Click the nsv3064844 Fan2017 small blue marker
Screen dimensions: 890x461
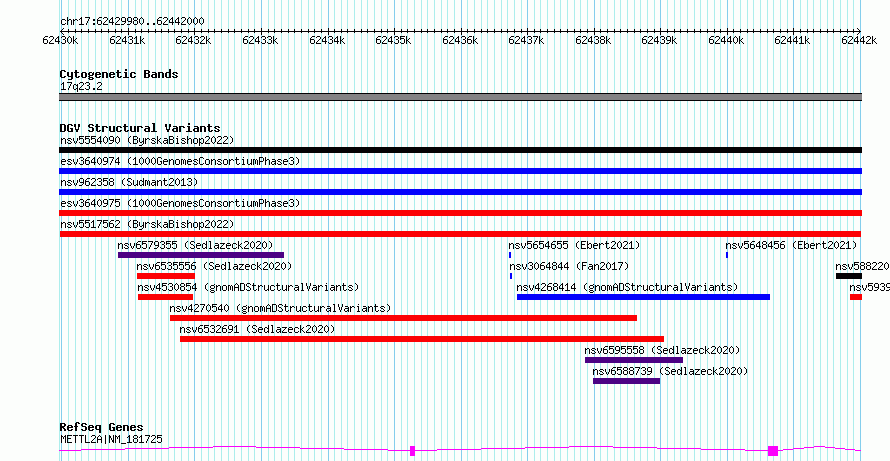511,276
